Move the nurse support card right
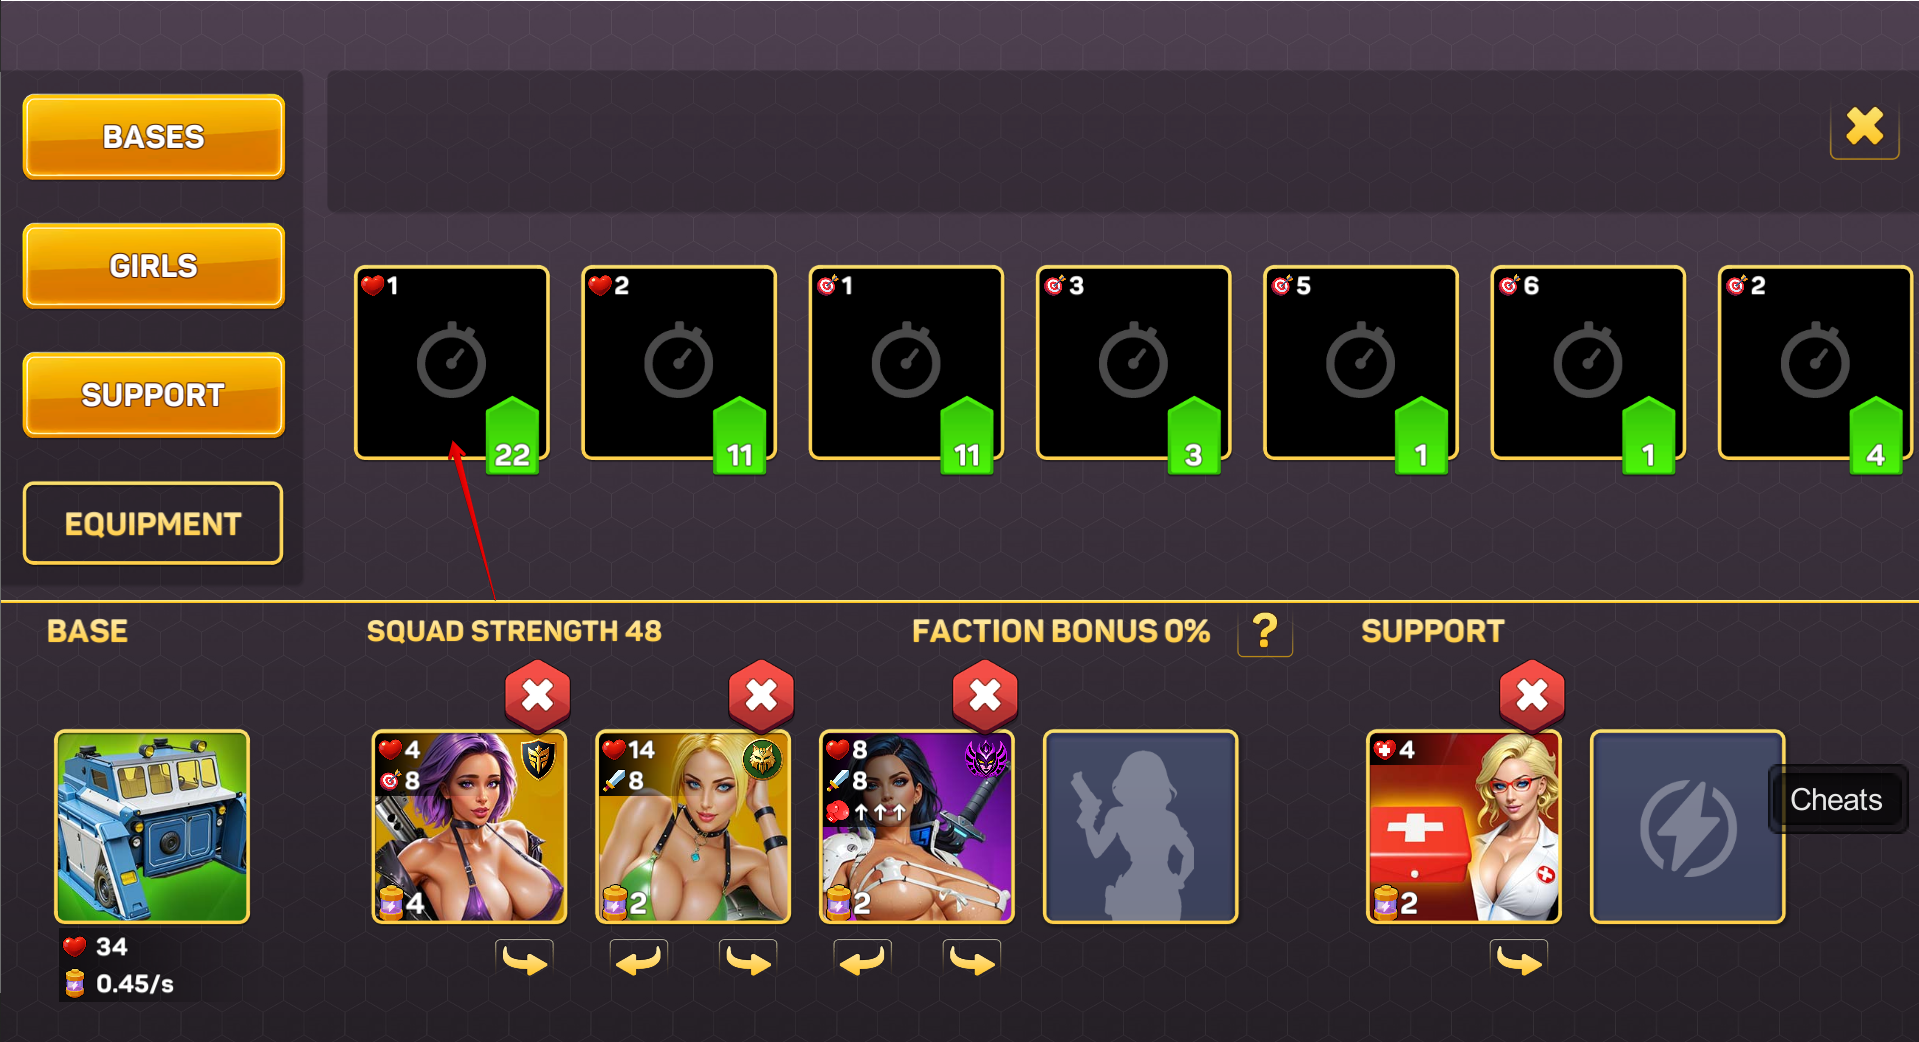Screen dimensions: 1919x1042 [1519, 961]
